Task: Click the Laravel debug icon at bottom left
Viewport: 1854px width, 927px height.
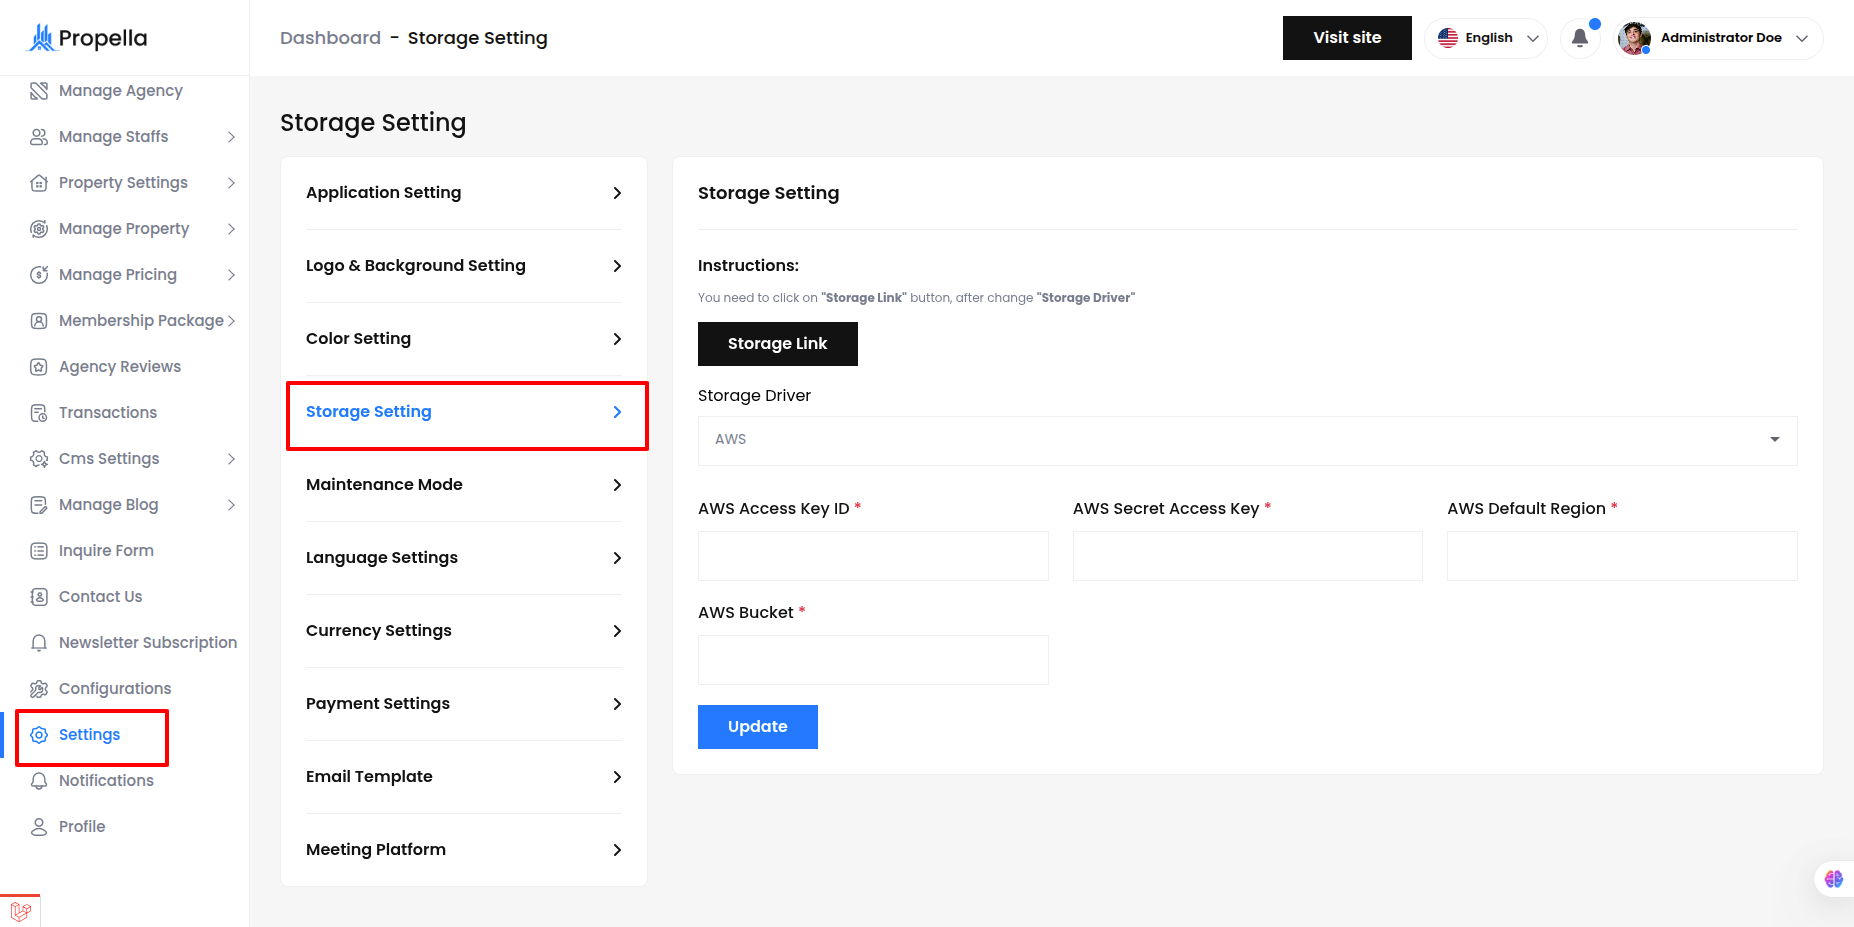Action: pos(20,911)
